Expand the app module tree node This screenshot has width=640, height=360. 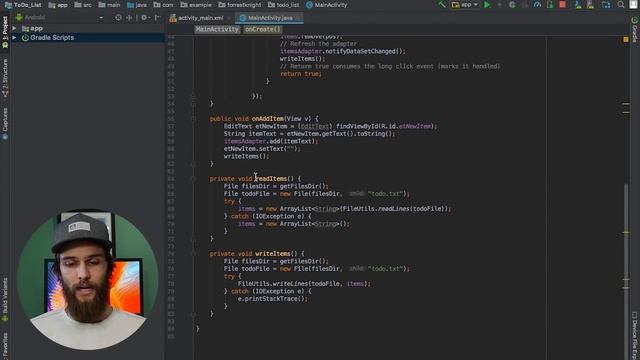click(x=14, y=28)
